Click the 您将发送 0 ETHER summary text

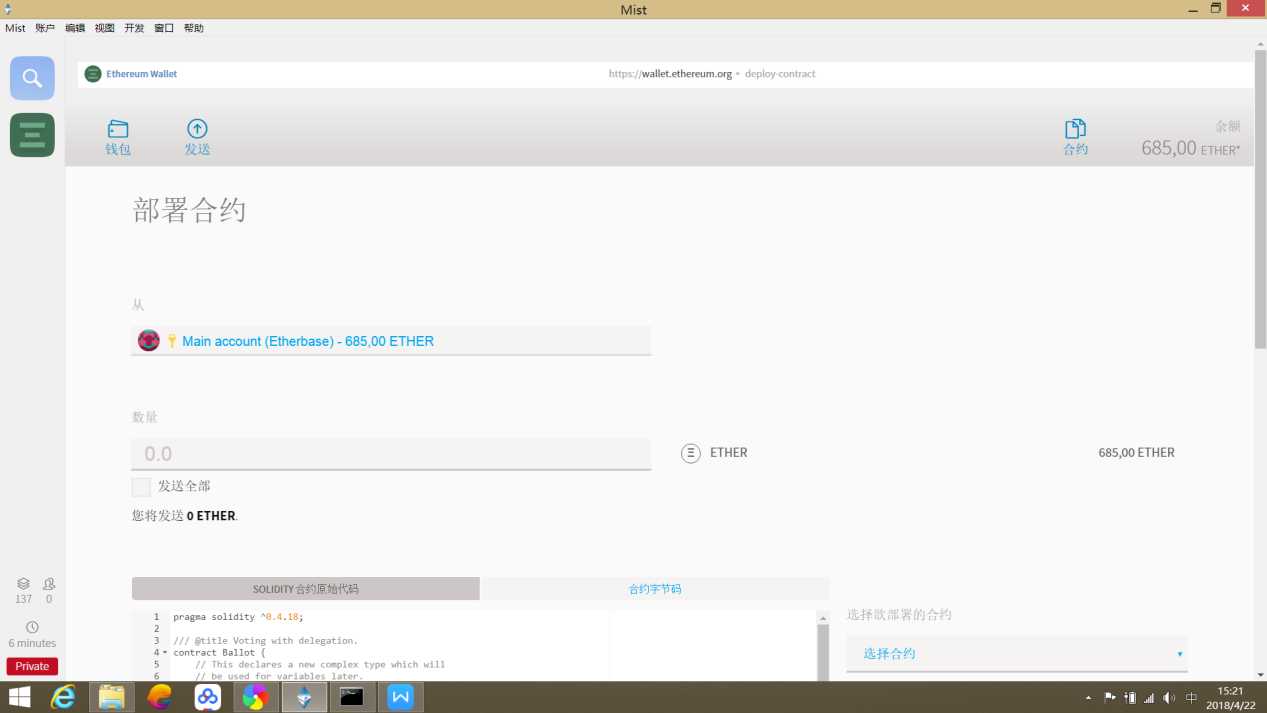tap(185, 516)
